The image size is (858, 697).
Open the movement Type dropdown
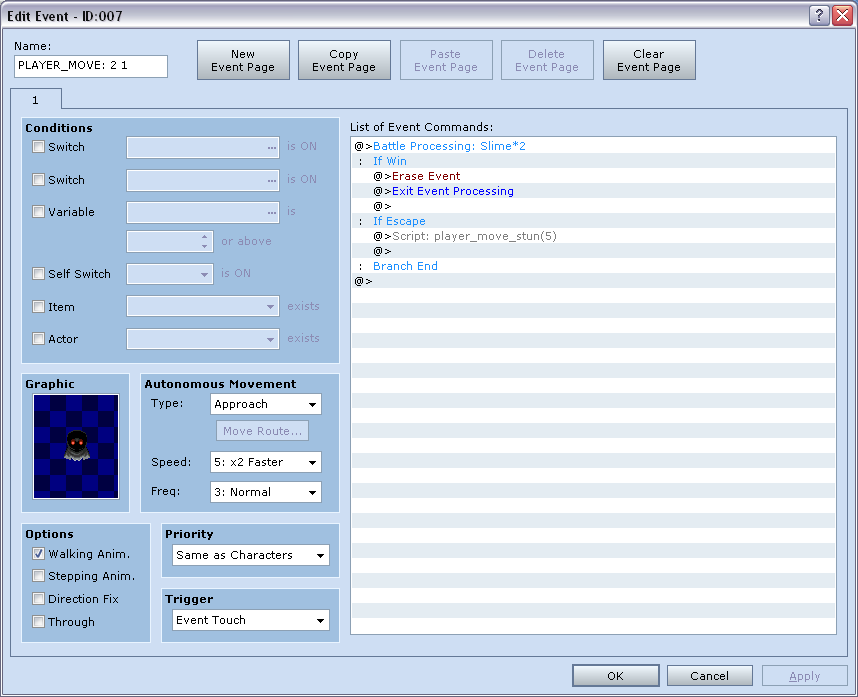tap(266, 405)
